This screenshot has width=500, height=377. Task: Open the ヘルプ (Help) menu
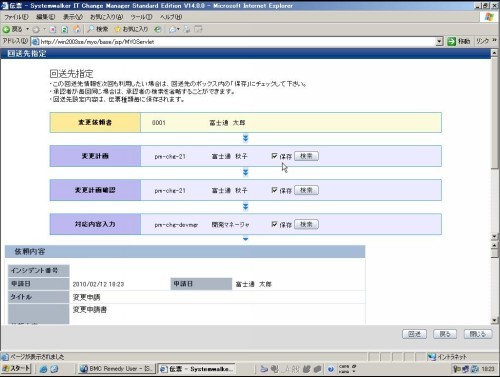(x=171, y=17)
